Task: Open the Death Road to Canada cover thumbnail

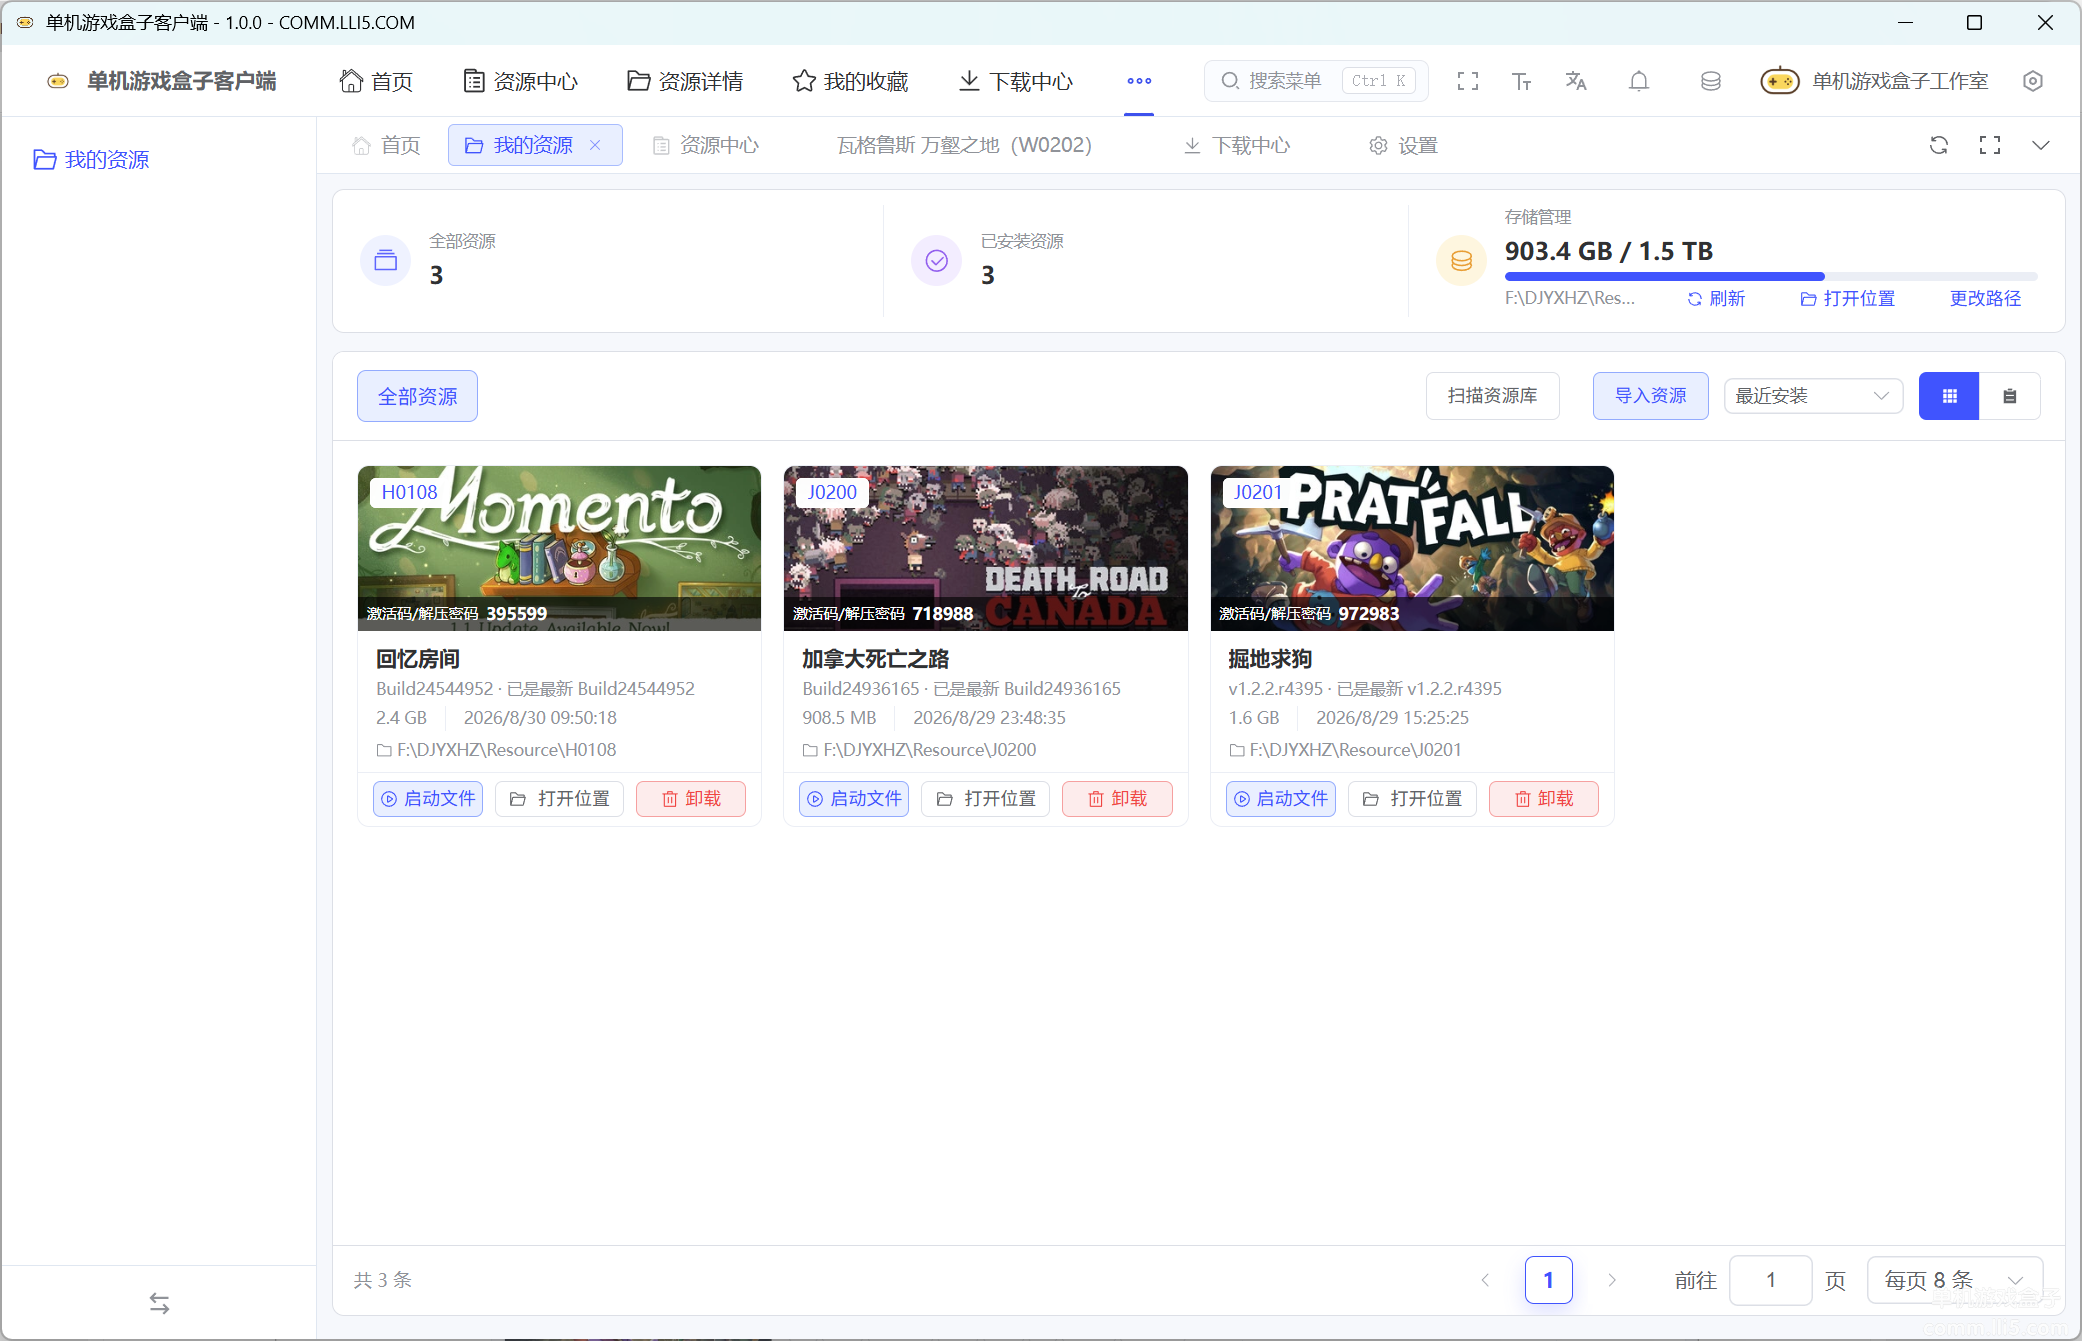Action: point(985,548)
